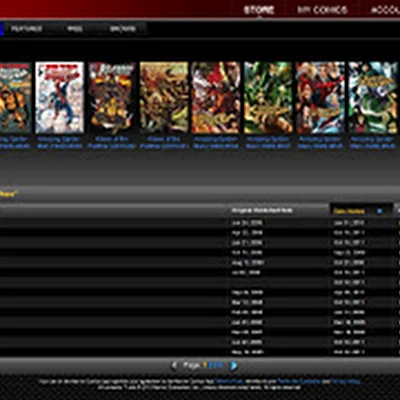The width and height of the screenshot is (400, 400).
Task: Sort by Original Published Date column header
Action: [262, 211]
